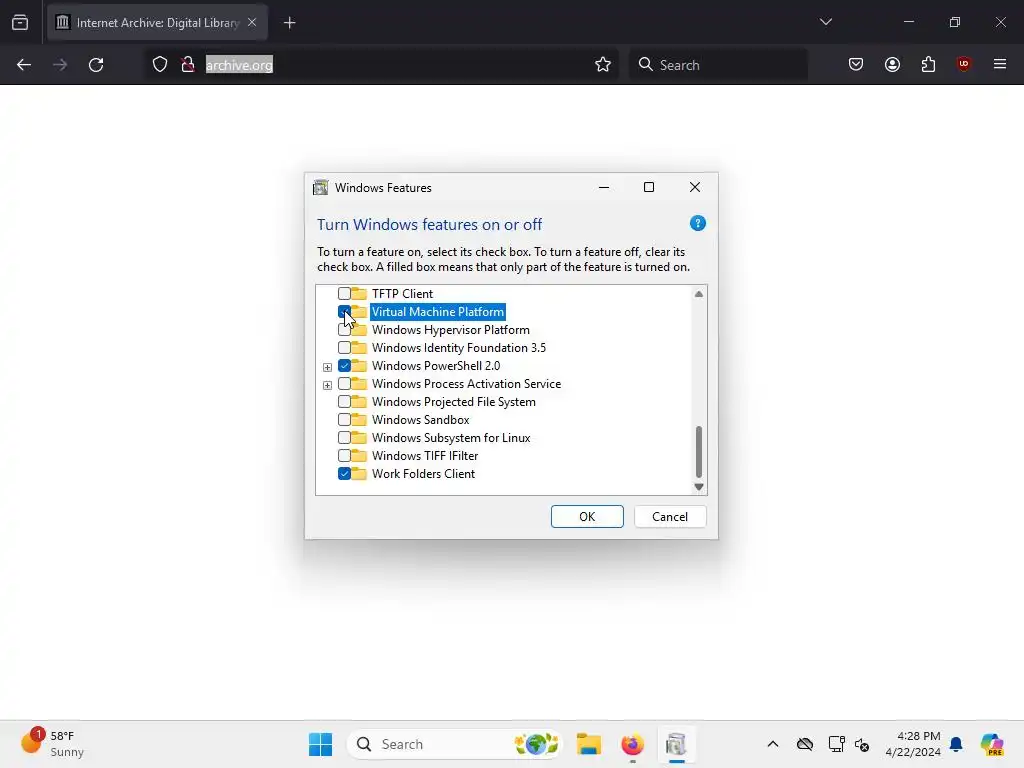Open the Firefox View icon
1024x768 pixels.
pos(20,23)
